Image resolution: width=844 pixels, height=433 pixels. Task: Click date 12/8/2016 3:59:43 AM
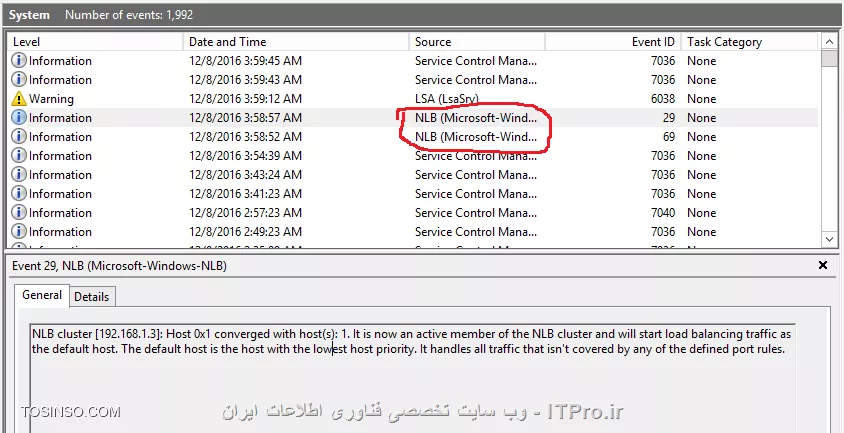[245, 80]
